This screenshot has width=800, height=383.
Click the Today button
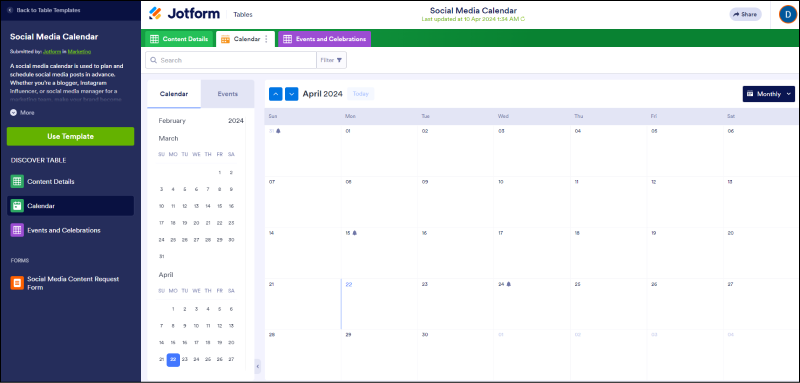(361, 94)
